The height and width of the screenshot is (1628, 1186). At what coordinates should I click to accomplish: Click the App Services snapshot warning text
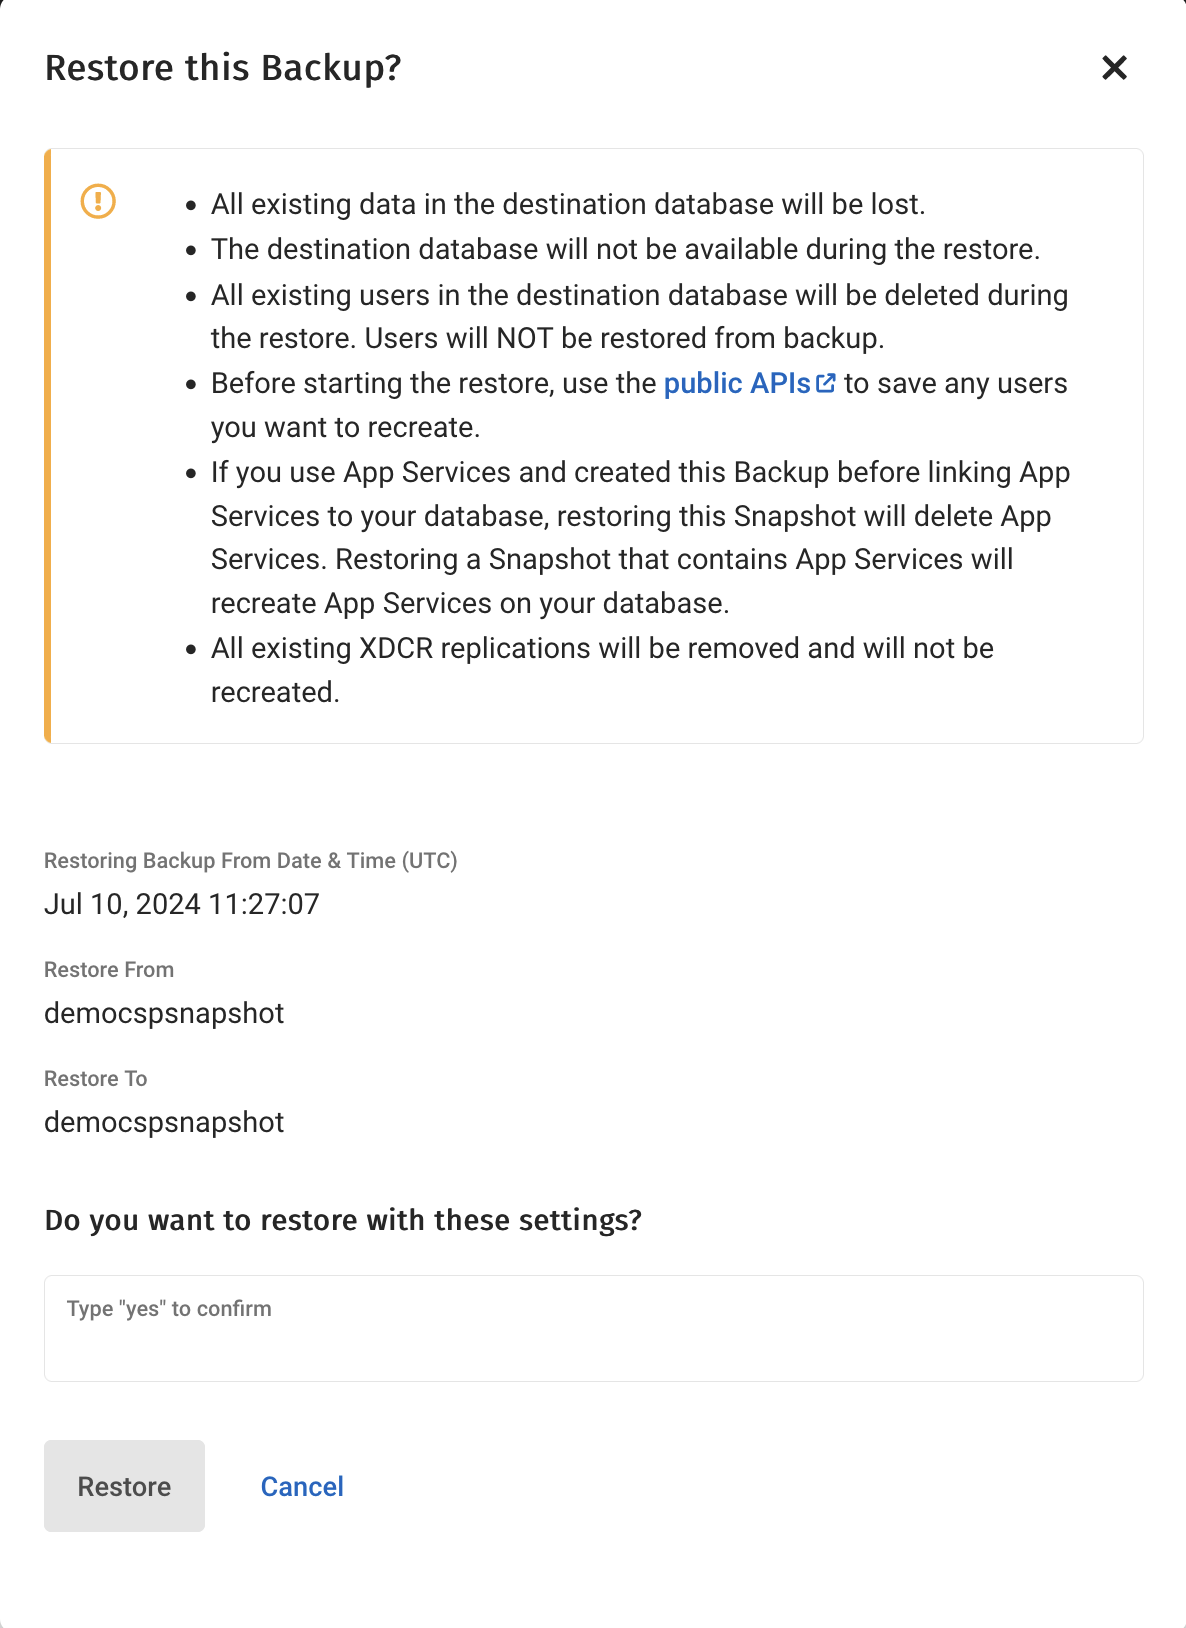640,537
